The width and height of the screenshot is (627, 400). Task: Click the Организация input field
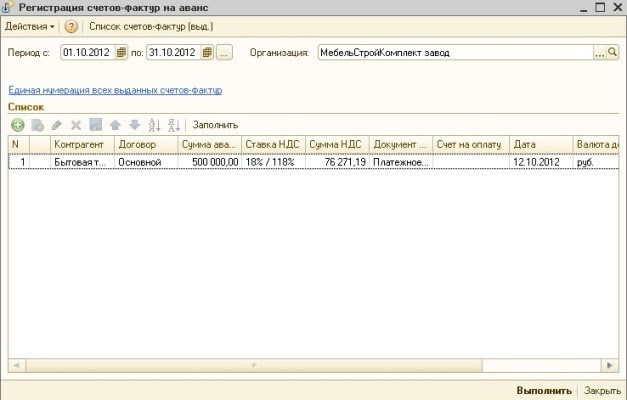pyautogui.click(x=454, y=52)
